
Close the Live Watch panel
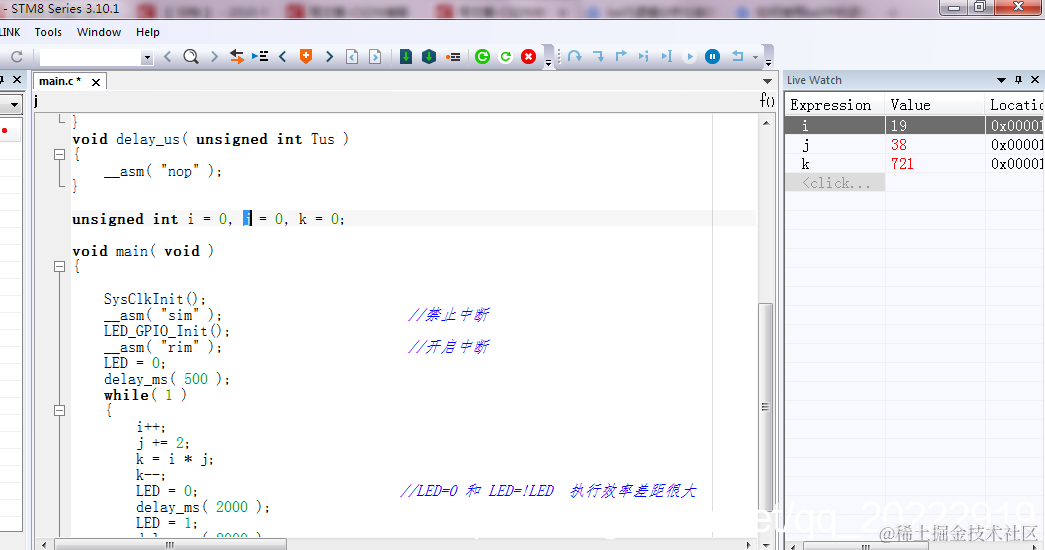[1035, 80]
